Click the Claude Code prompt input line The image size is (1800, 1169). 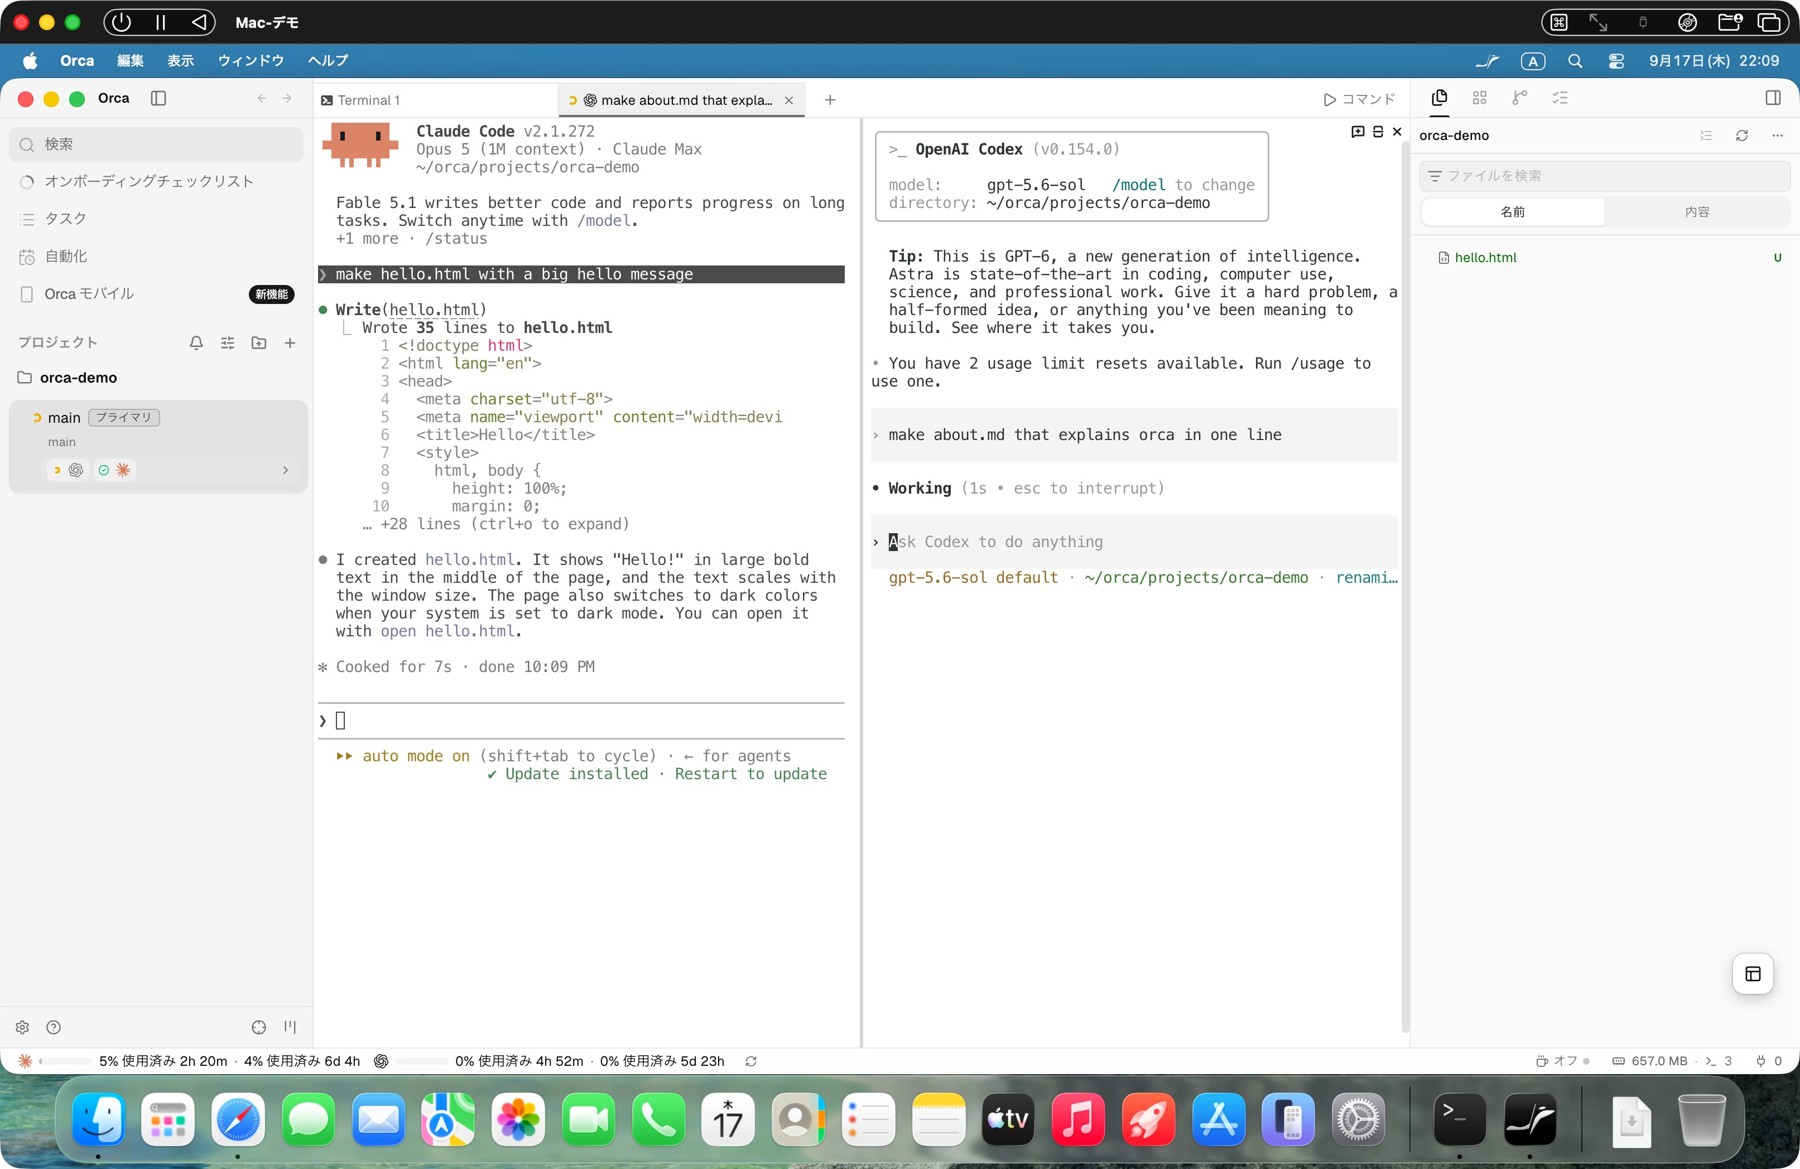(x=581, y=721)
